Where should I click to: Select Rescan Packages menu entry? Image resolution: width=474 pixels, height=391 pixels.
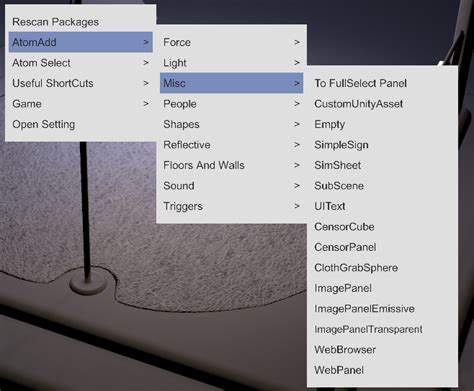click(81, 22)
